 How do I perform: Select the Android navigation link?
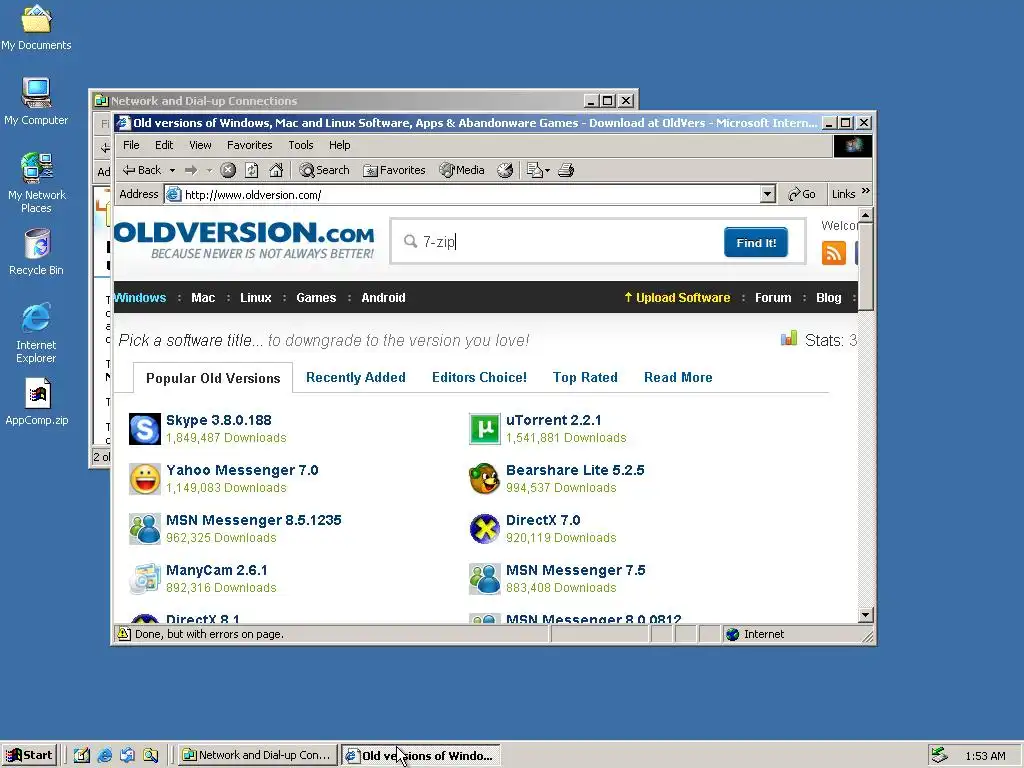383,298
